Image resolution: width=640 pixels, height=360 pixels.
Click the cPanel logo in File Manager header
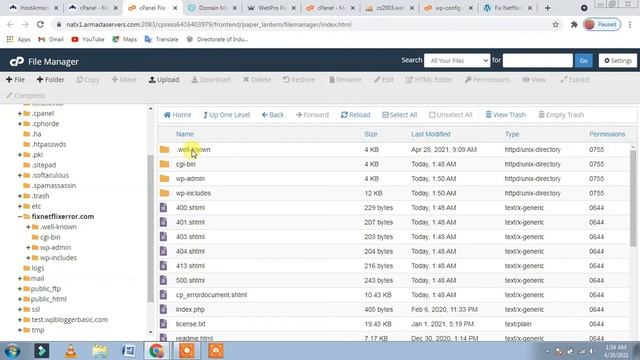17,62
